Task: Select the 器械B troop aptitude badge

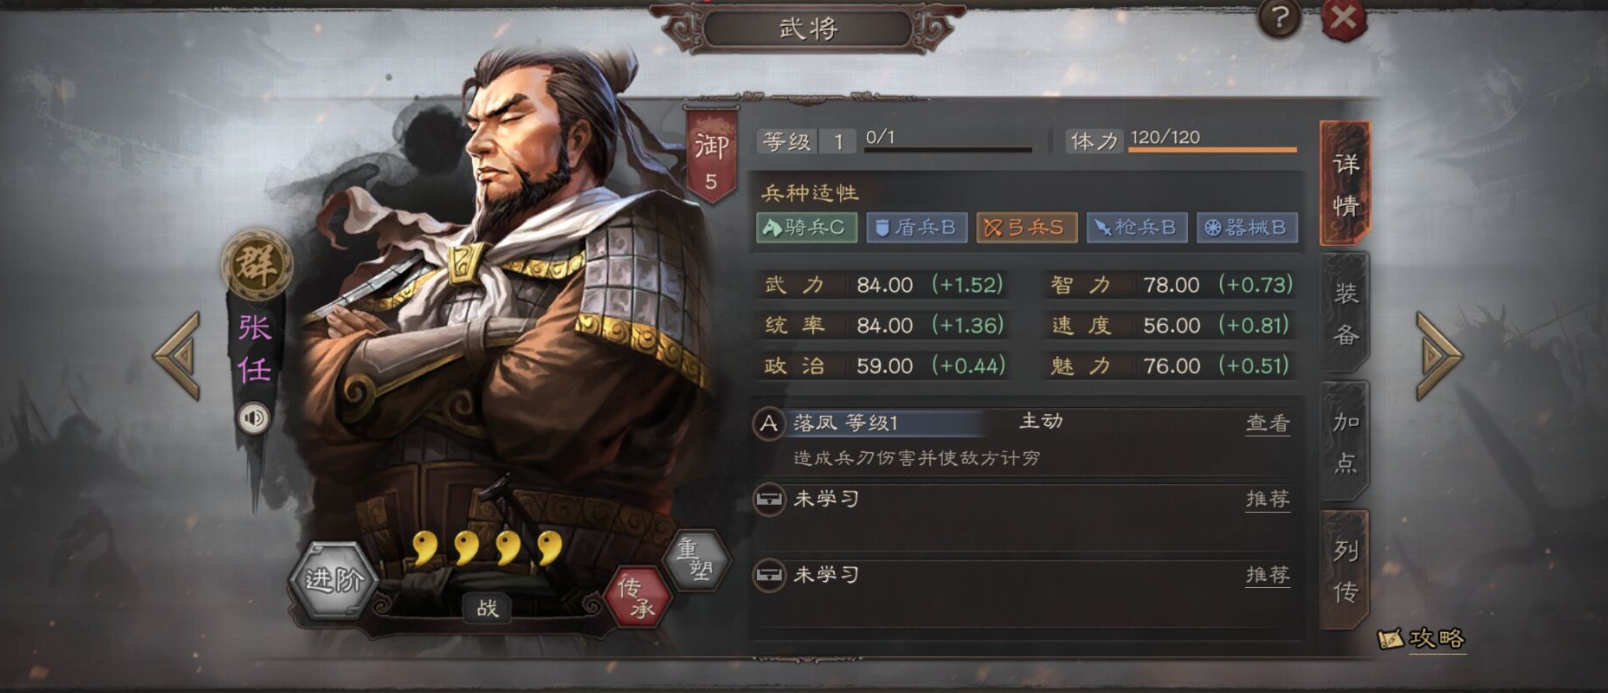Action: click(x=1247, y=228)
